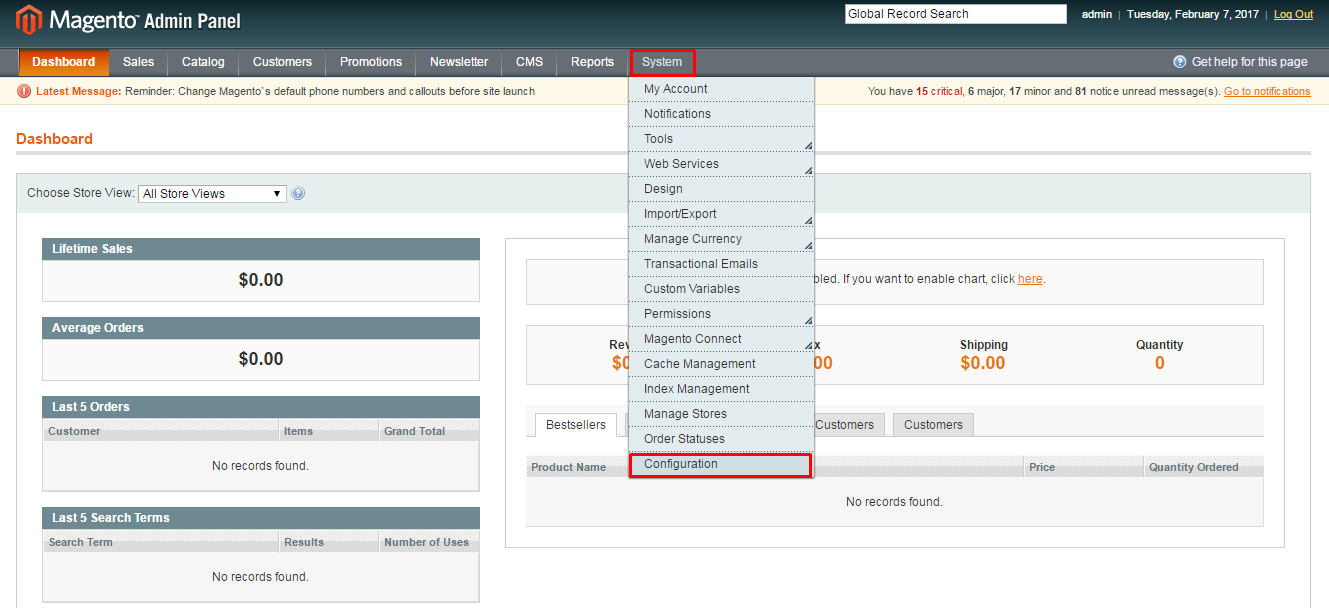Follow the Go to notifications link
1329x608 pixels.
1267,91
